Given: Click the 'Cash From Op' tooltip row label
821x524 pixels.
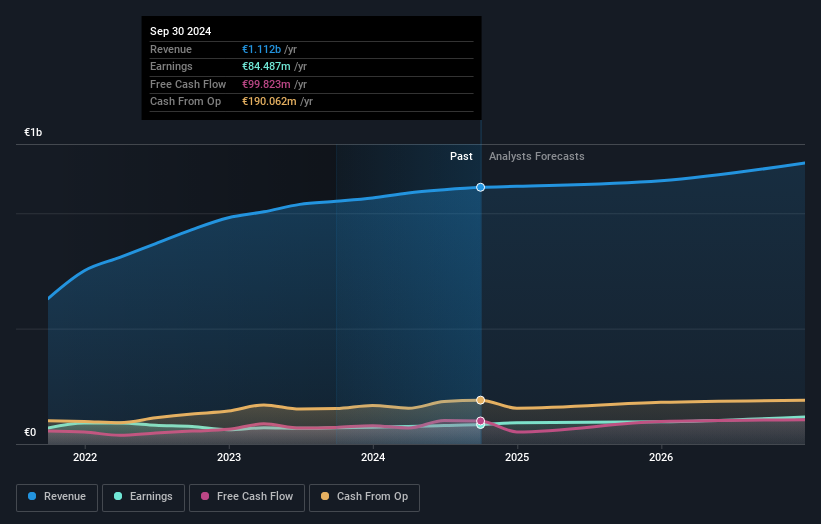Looking at the screenshot, I should tap(185, 102).
